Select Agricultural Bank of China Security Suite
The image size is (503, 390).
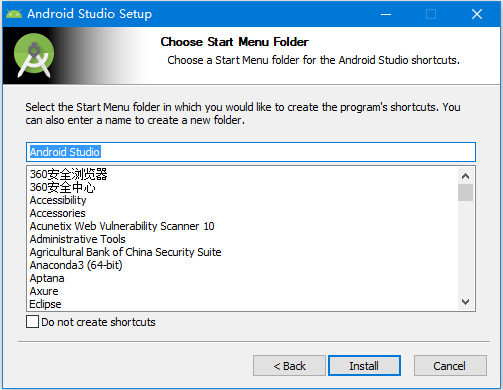tap(125, 252)
